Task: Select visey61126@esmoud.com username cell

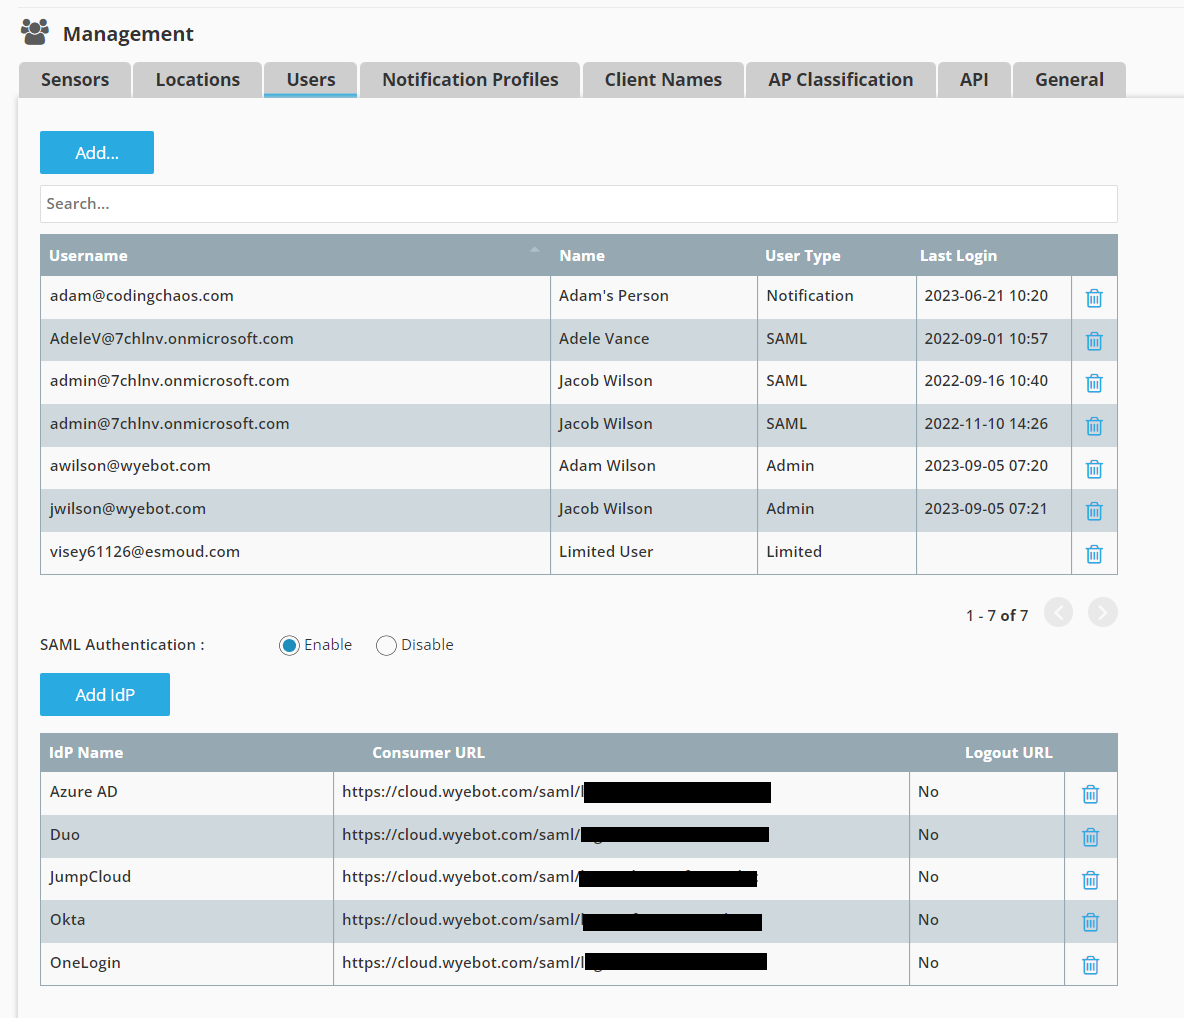Action: point(295,552)
